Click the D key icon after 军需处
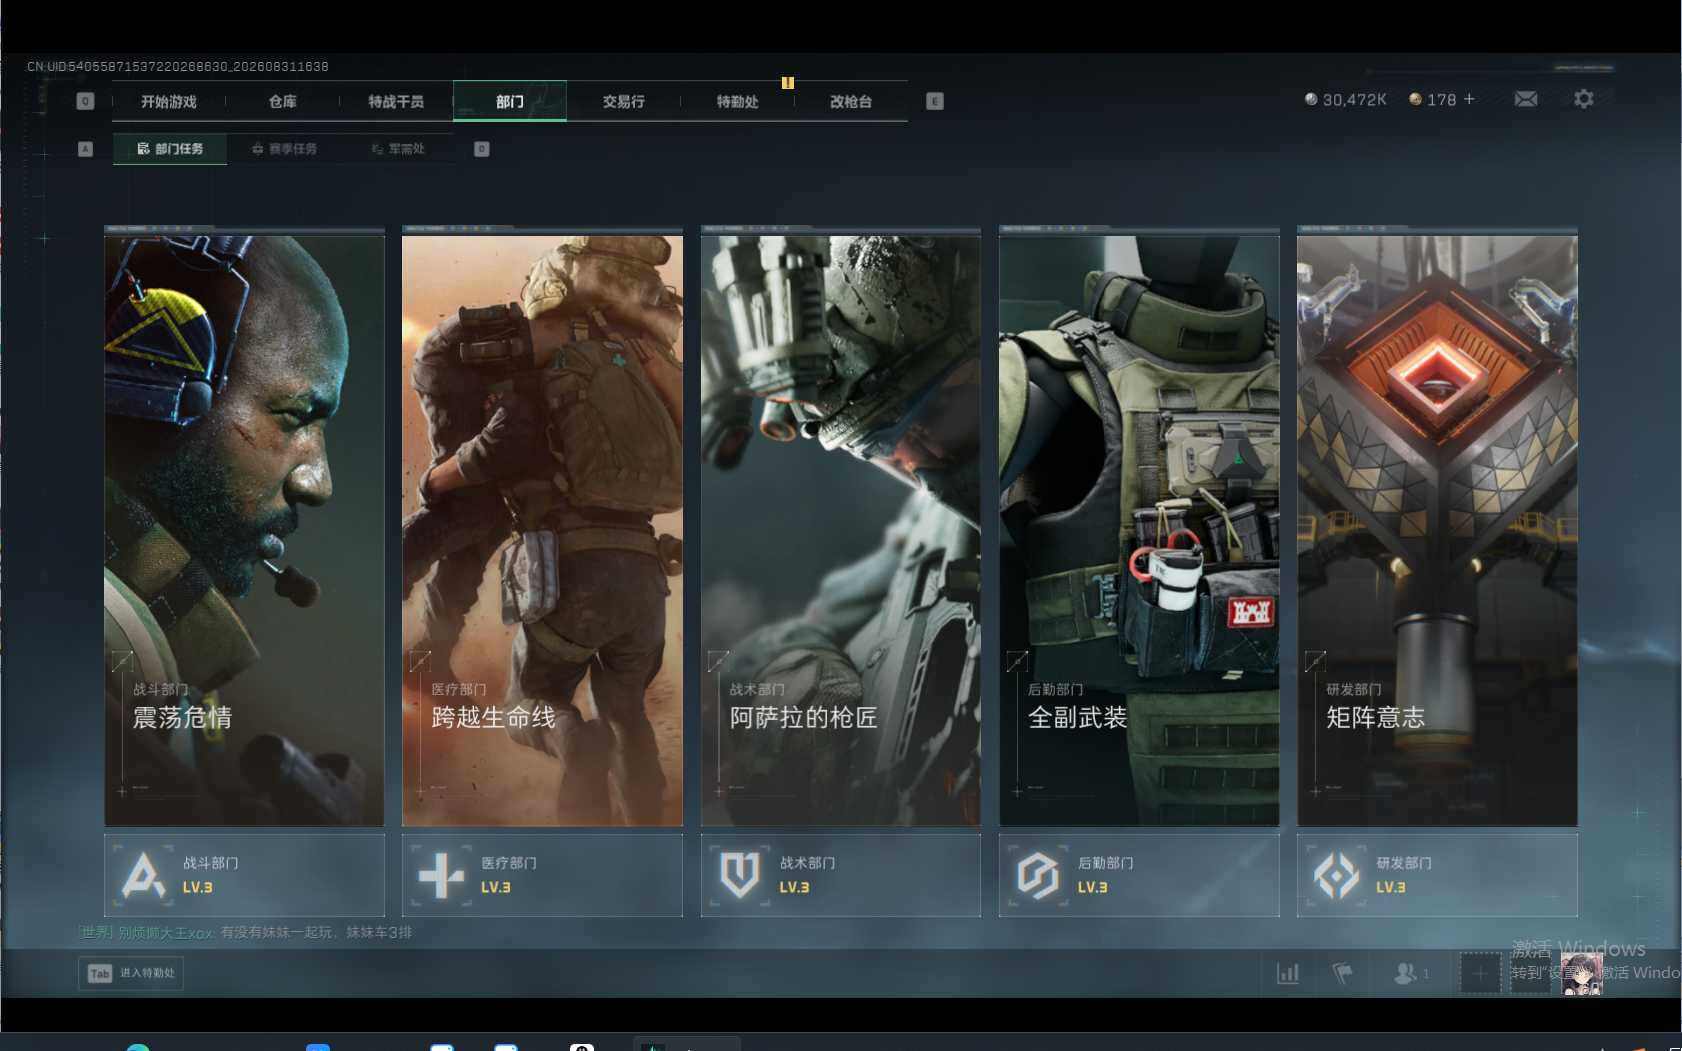The image size is (1682, 1051). tap(482, 149)
